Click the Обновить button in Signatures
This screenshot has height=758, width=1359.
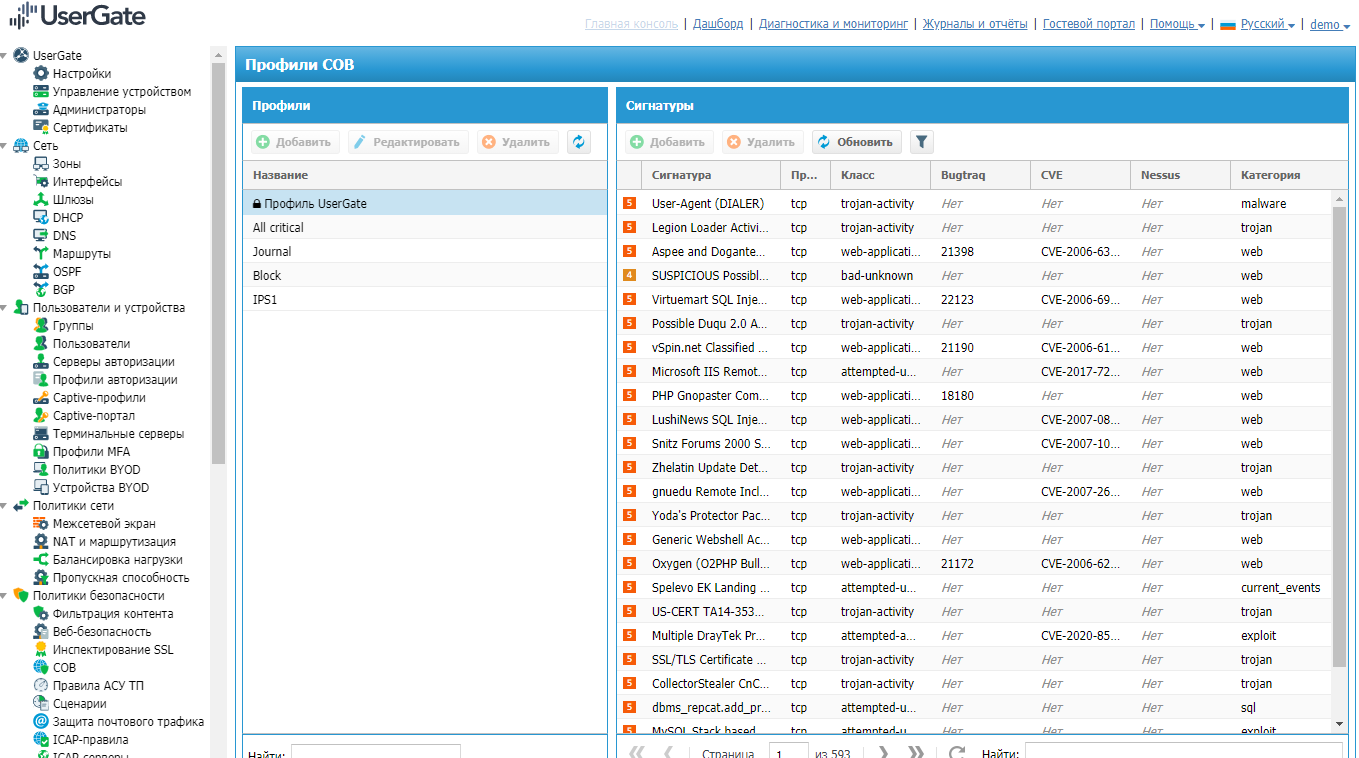click(858, 142)
